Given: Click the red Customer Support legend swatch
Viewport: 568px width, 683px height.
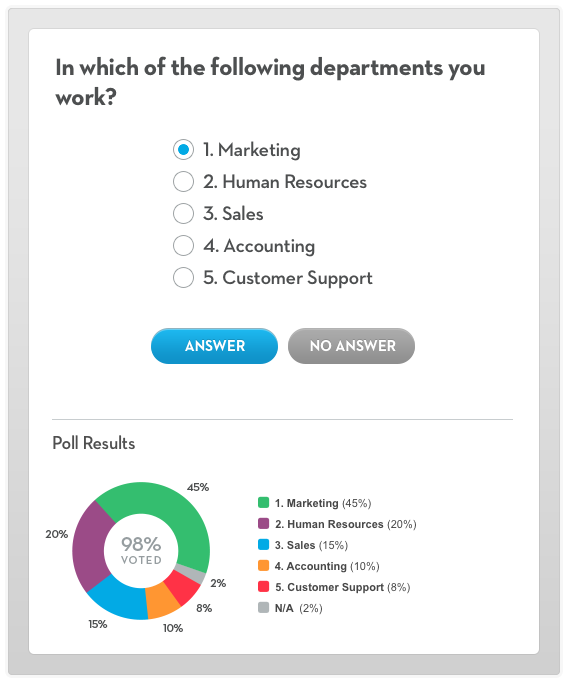Looking at the screenshot, I should click(264, 587).
